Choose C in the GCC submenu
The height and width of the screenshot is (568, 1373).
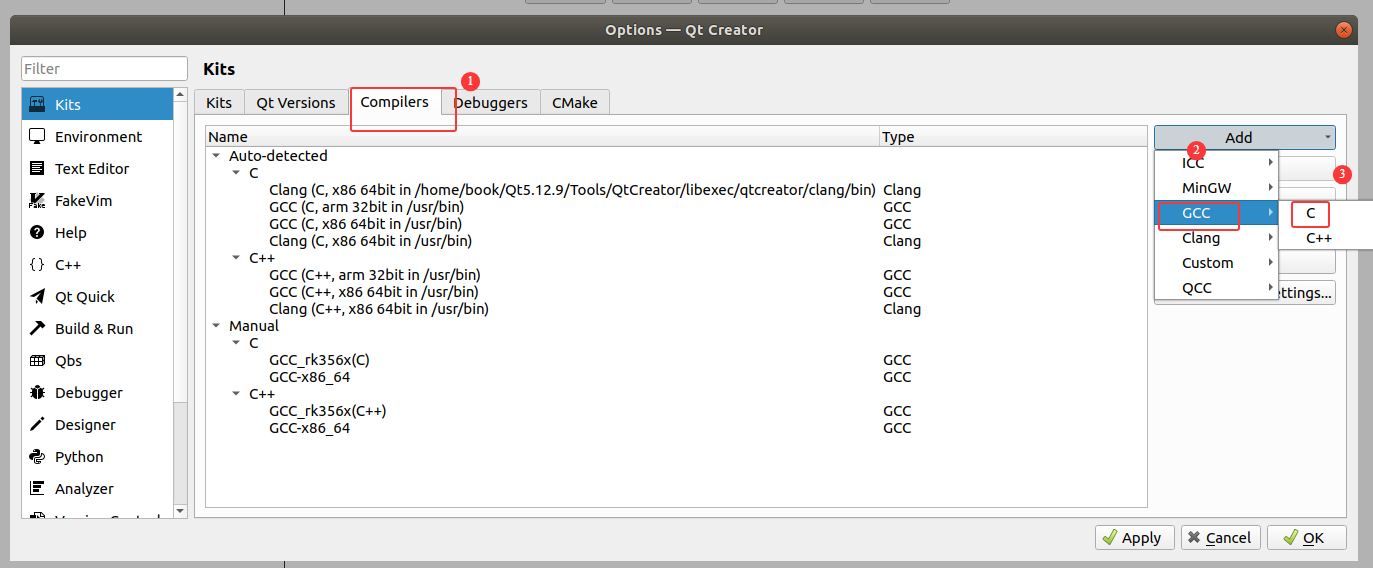click(1327, 213)
